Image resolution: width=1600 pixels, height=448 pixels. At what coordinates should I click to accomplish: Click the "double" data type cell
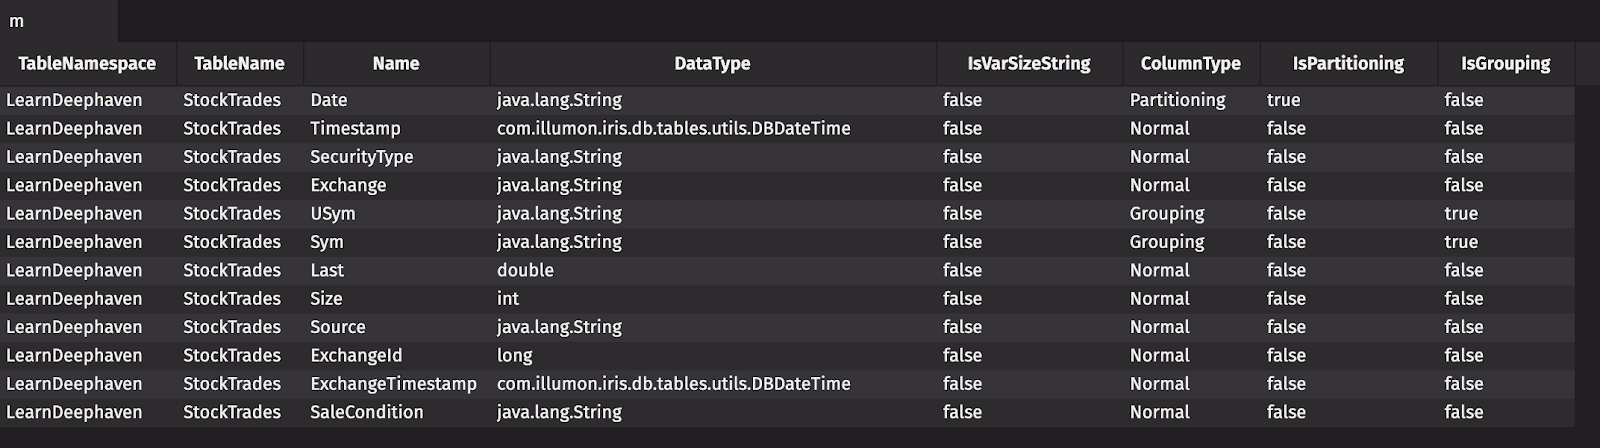(x=525, y=271)
